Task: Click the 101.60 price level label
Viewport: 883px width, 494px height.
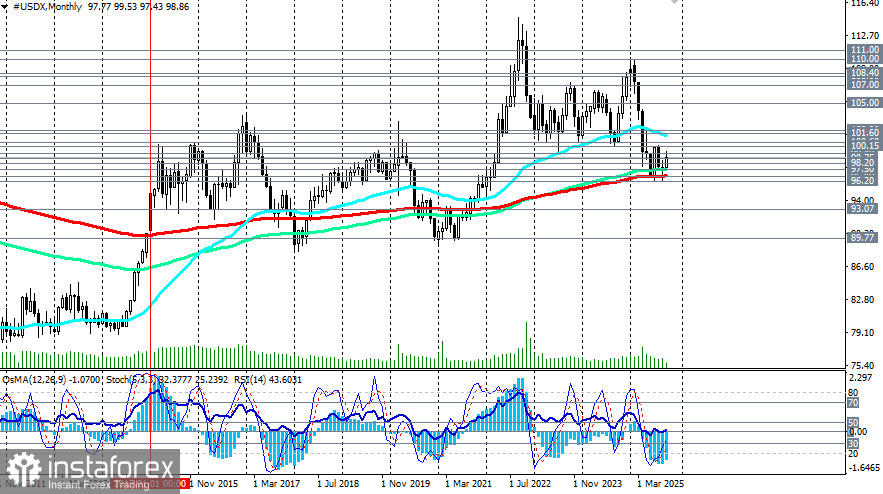Action: [864, 133]
